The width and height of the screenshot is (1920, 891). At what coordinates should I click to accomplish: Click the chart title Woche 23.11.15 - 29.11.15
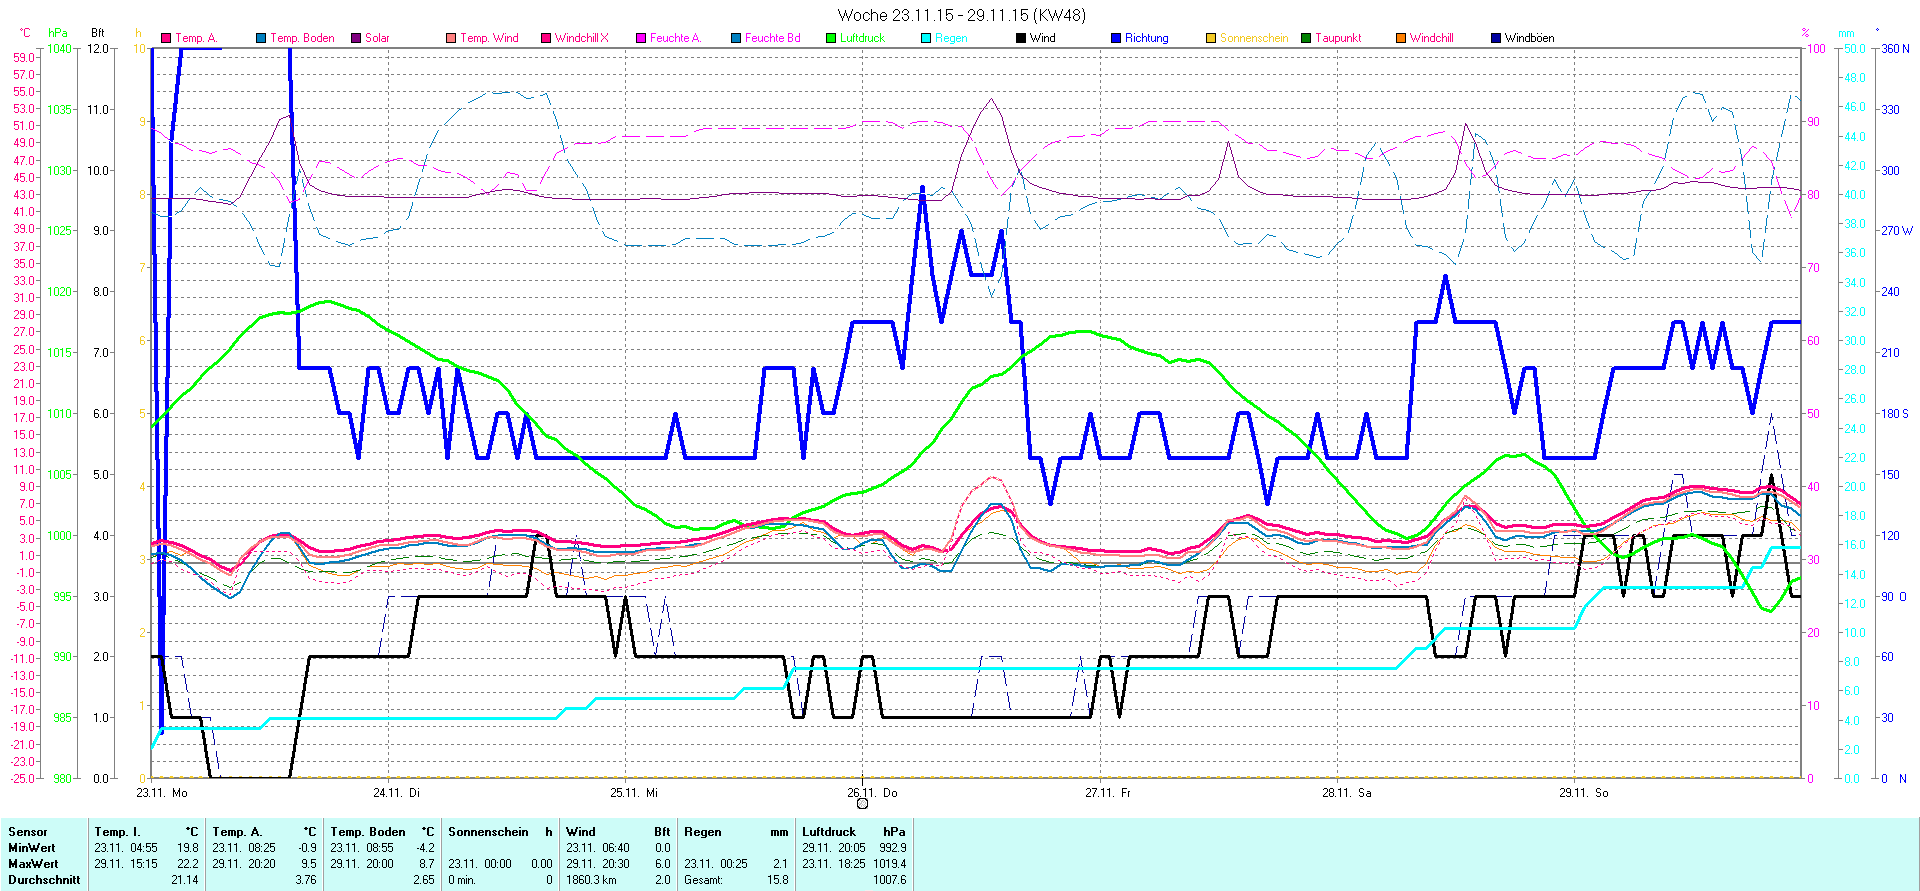click(x=960, y=15)
